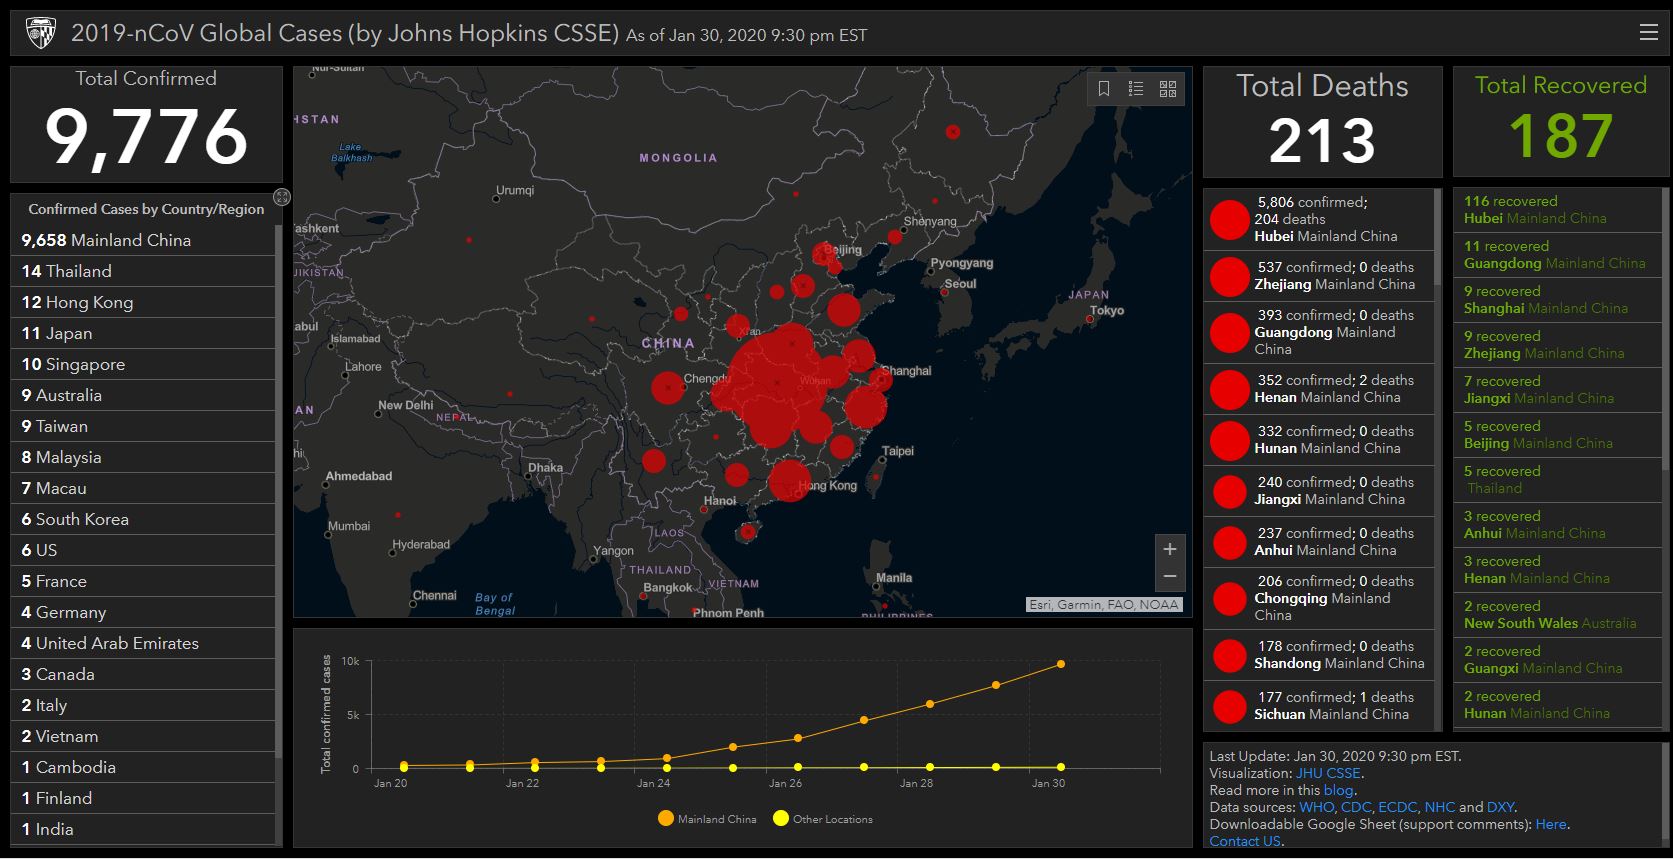Select Chongqing 206 confirmed row
The height and width of the screenshot is (862, 1673).
pos(1319,598)
